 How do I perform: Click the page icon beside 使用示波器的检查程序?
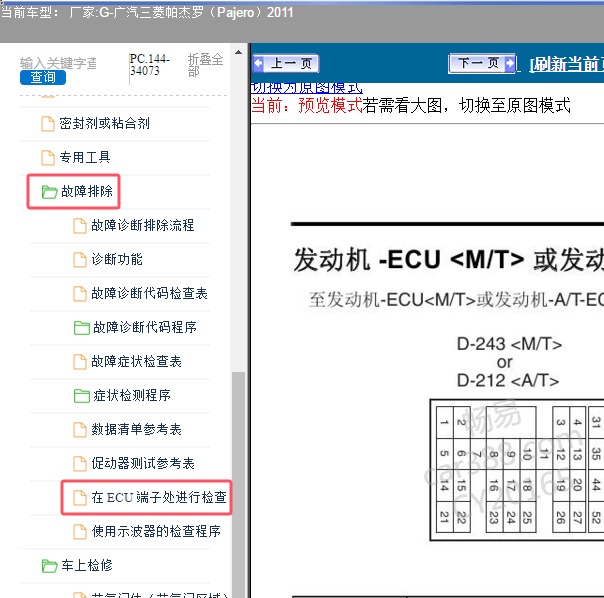[x=80, y=532]
